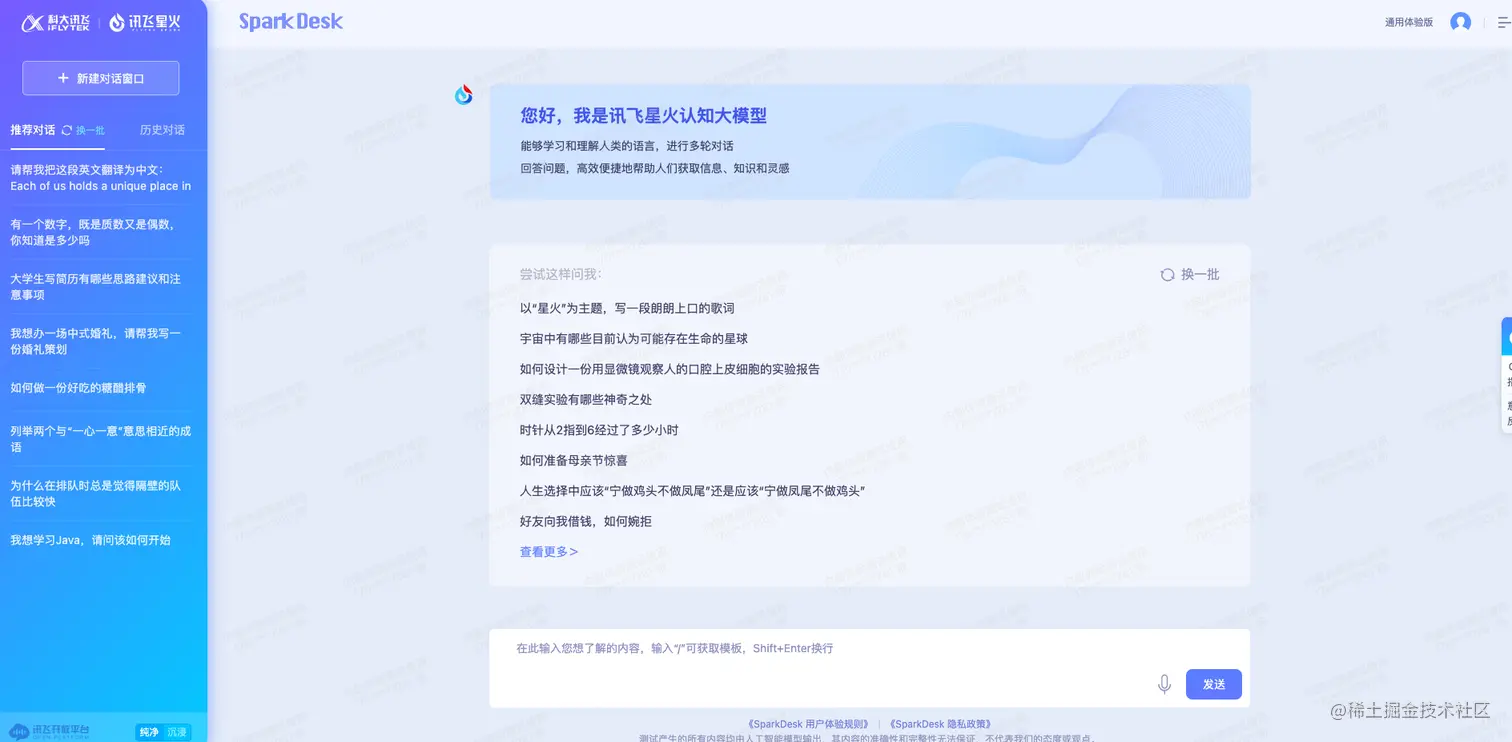
Task: Click prompt about 口腔上皮细胞的实验报告
Action: 670,369
